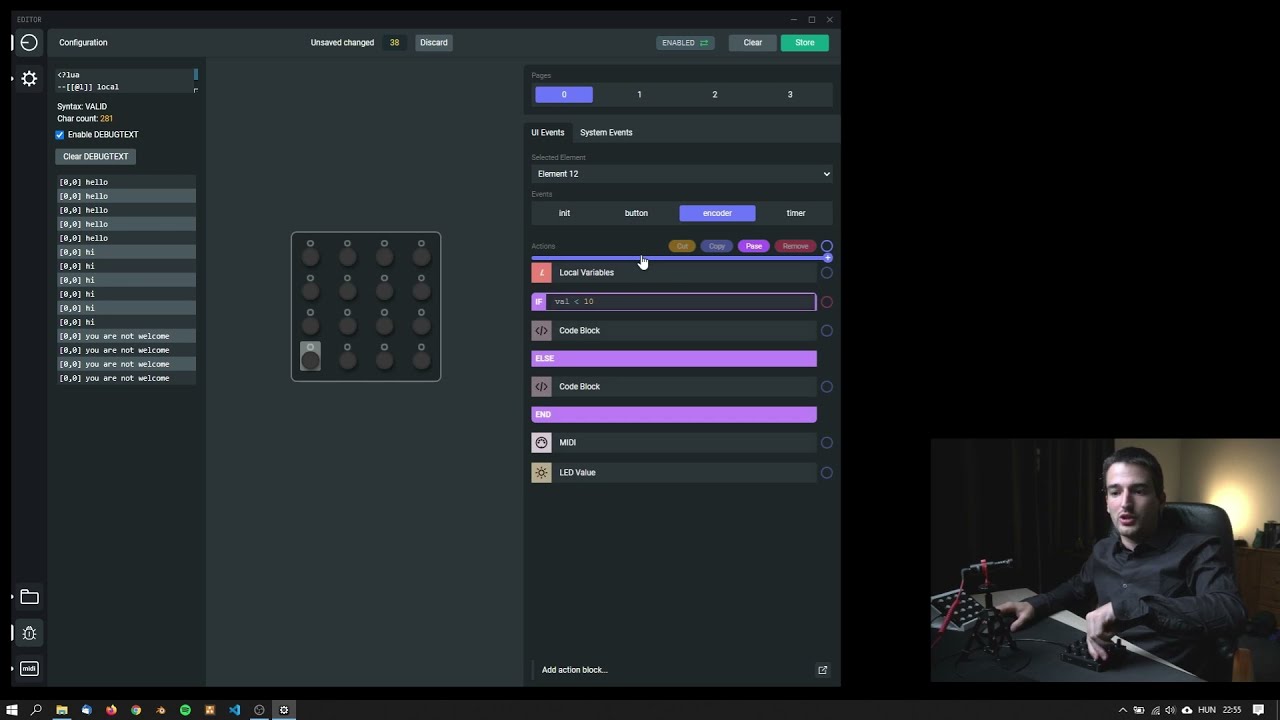Select second Code Block action circle
The width and height of the screenshot is (1280, 720).
tap(827, 386)
